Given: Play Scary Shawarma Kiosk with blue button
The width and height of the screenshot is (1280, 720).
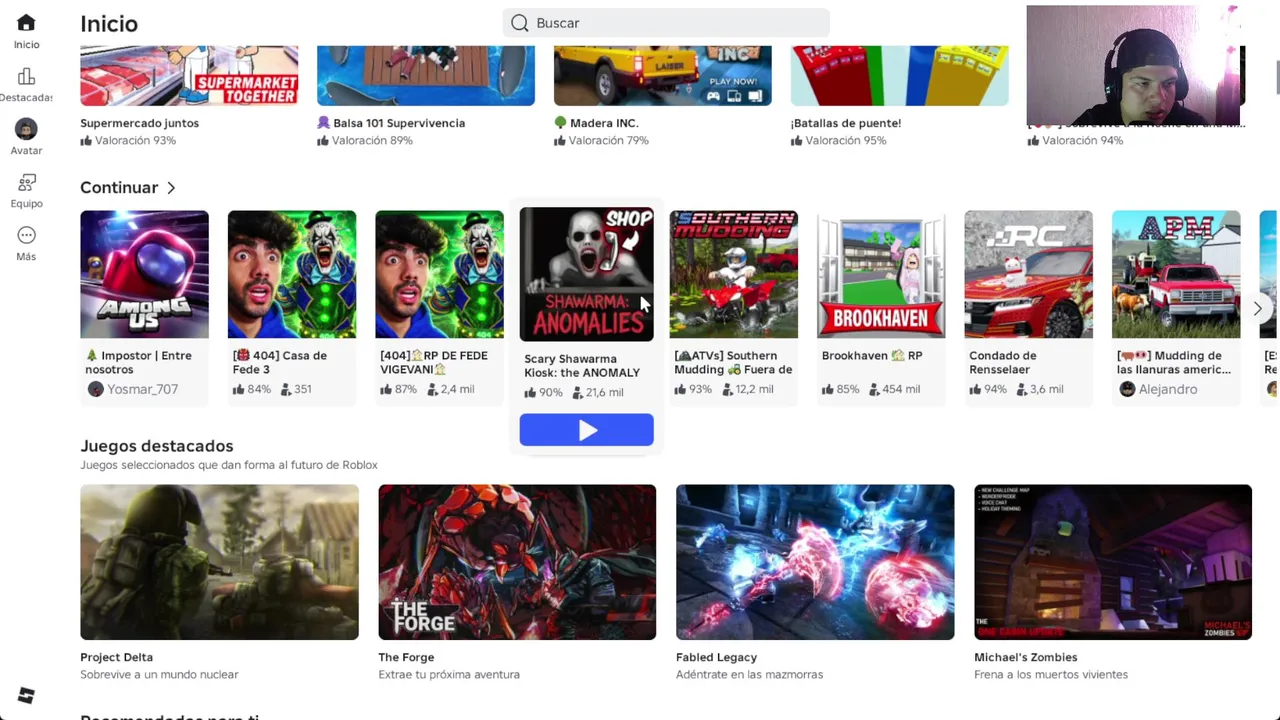Looking at the screenshot, I should (586, 430).
